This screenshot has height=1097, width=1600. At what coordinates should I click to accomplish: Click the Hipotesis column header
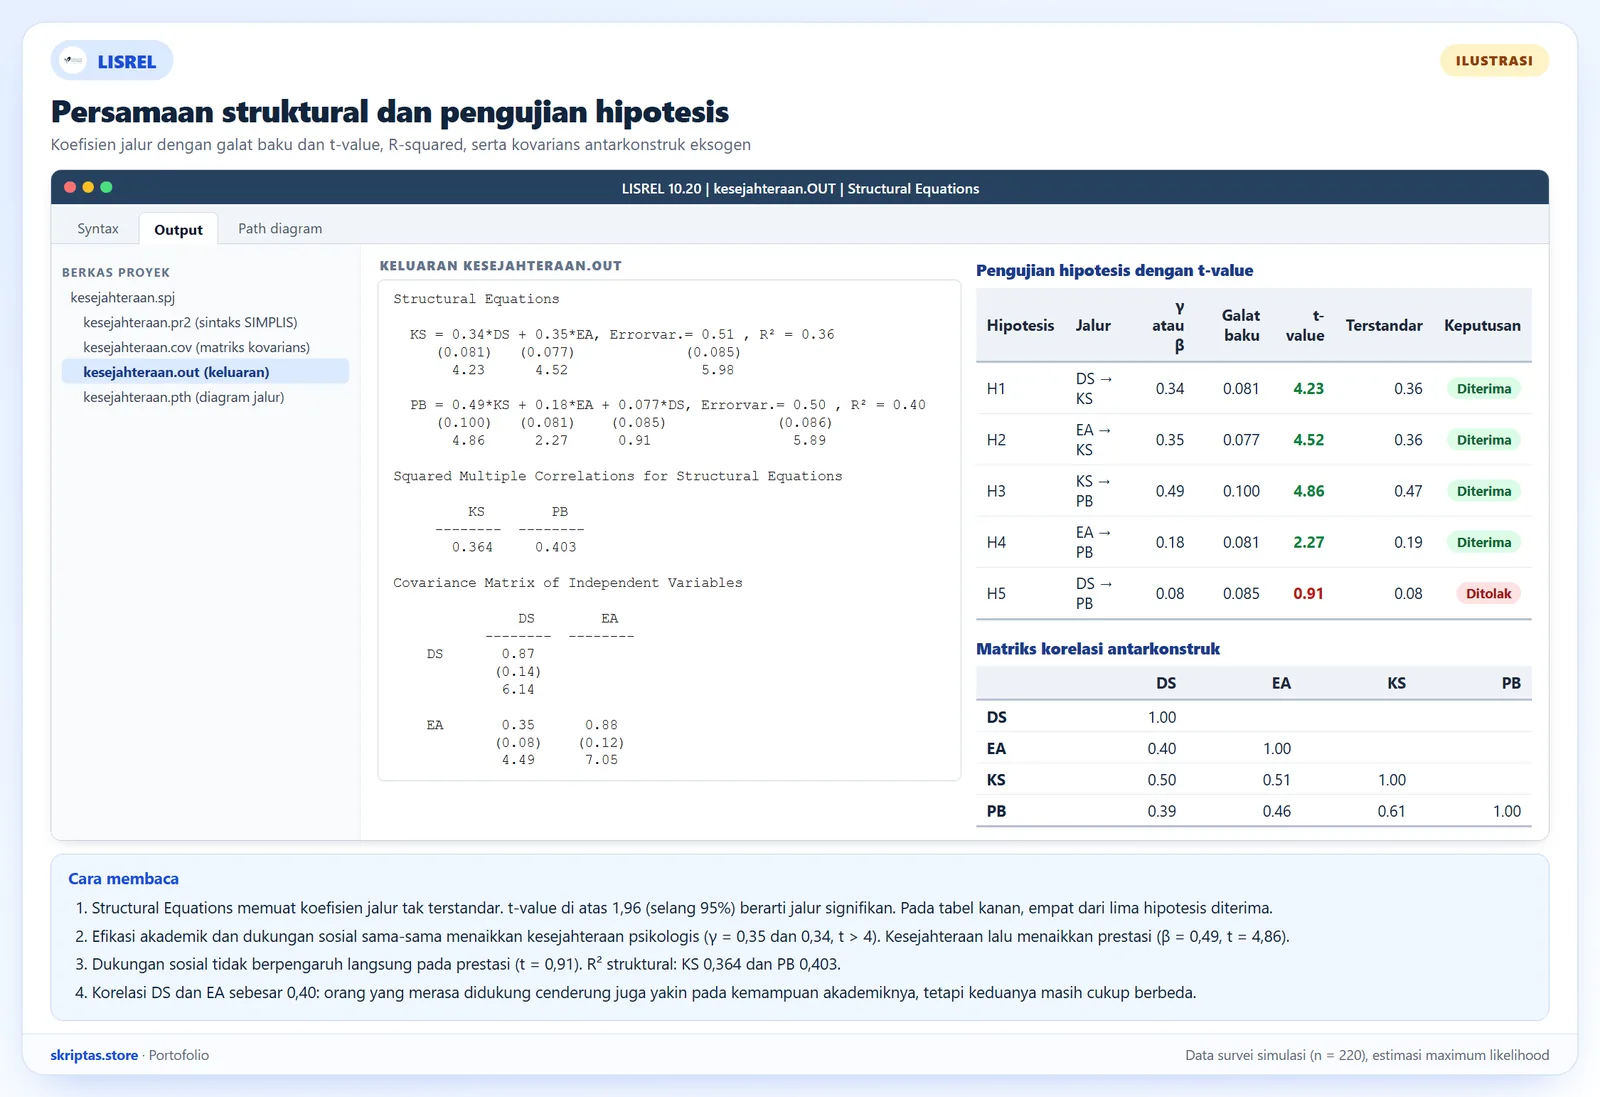tap(1020, 325)
